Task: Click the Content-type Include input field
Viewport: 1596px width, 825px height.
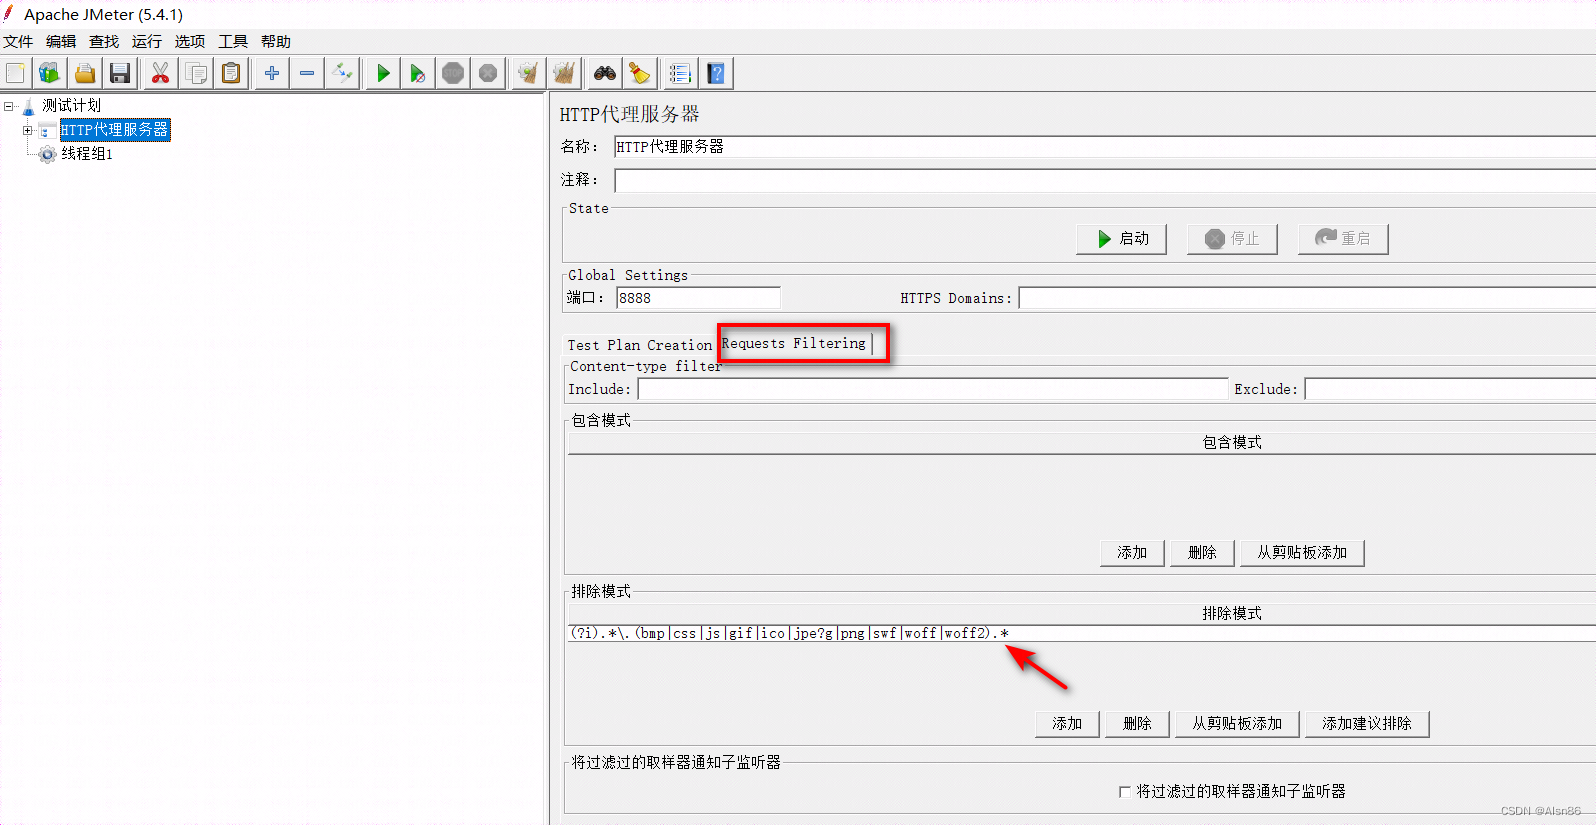Action: click(933, 389)
